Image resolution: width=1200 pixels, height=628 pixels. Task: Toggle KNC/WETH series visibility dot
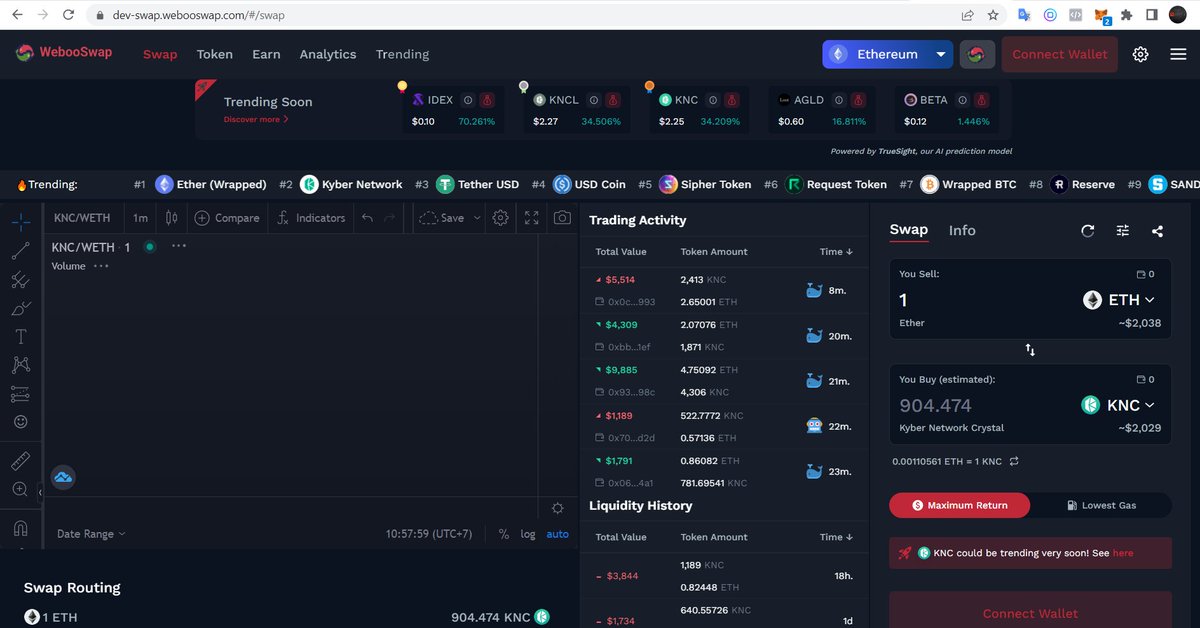(x=149, y=246)
